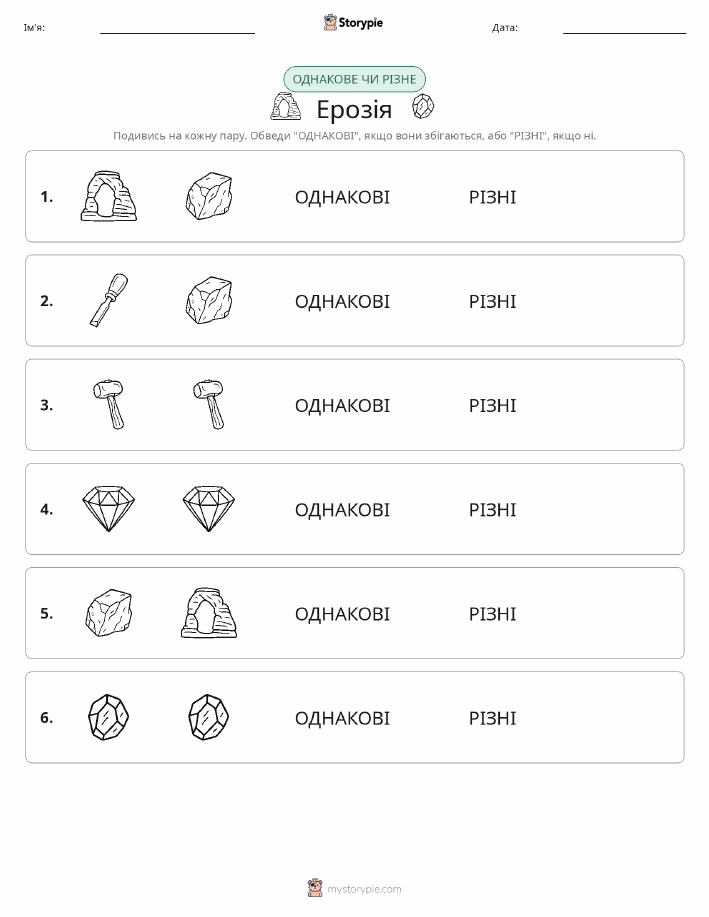
Task: Click the Storypie logo at top
Action: click(x=353, y=23)
